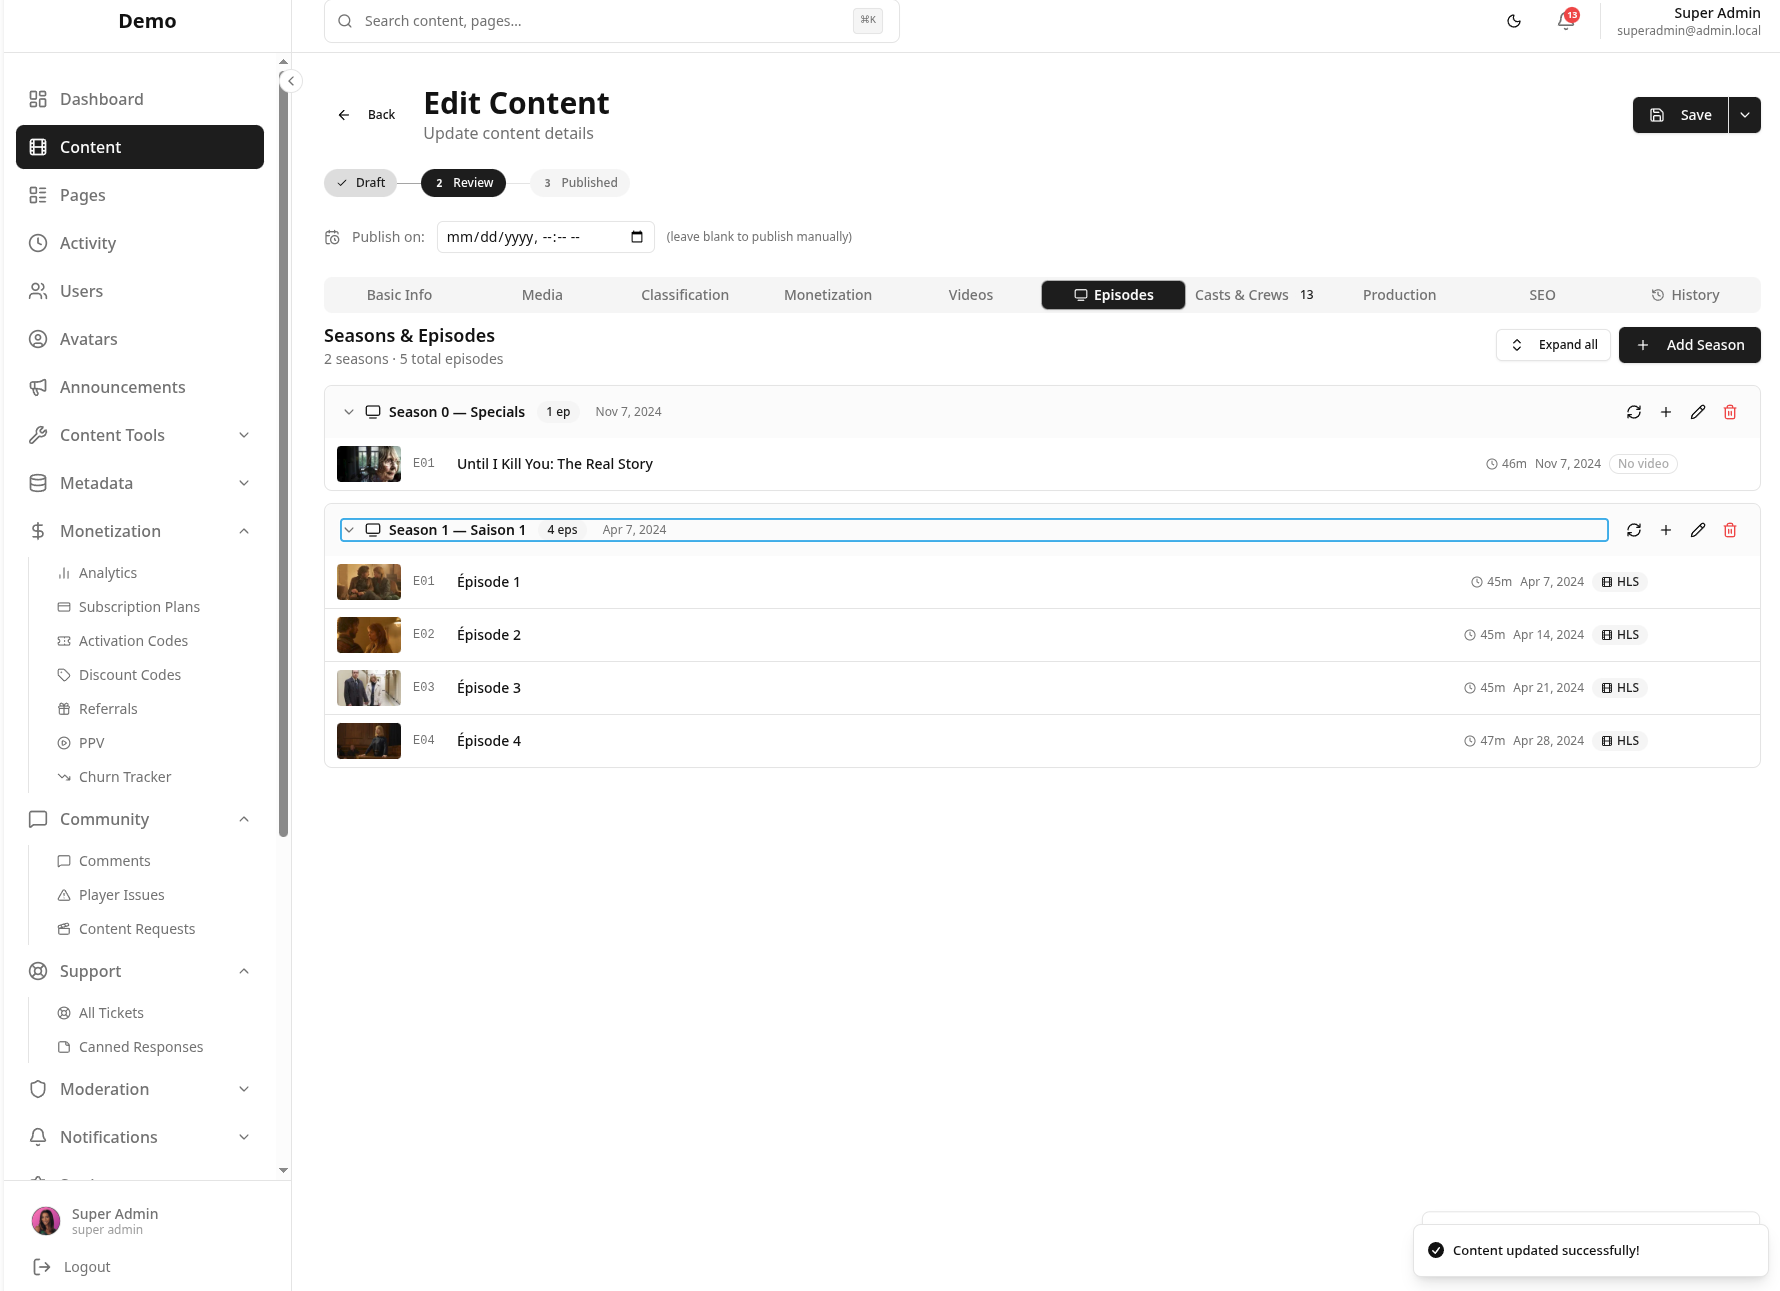Edit Season 1 using the pencil icon
The height and width of the screenshot is (1291, 1780).
click(x=1698, y=530)
